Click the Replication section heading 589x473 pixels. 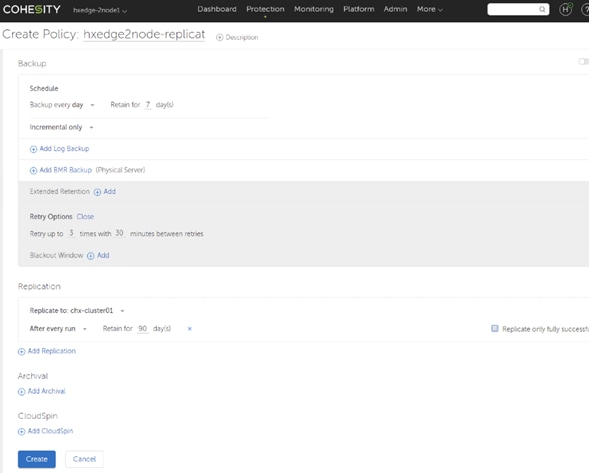point(39,287)
